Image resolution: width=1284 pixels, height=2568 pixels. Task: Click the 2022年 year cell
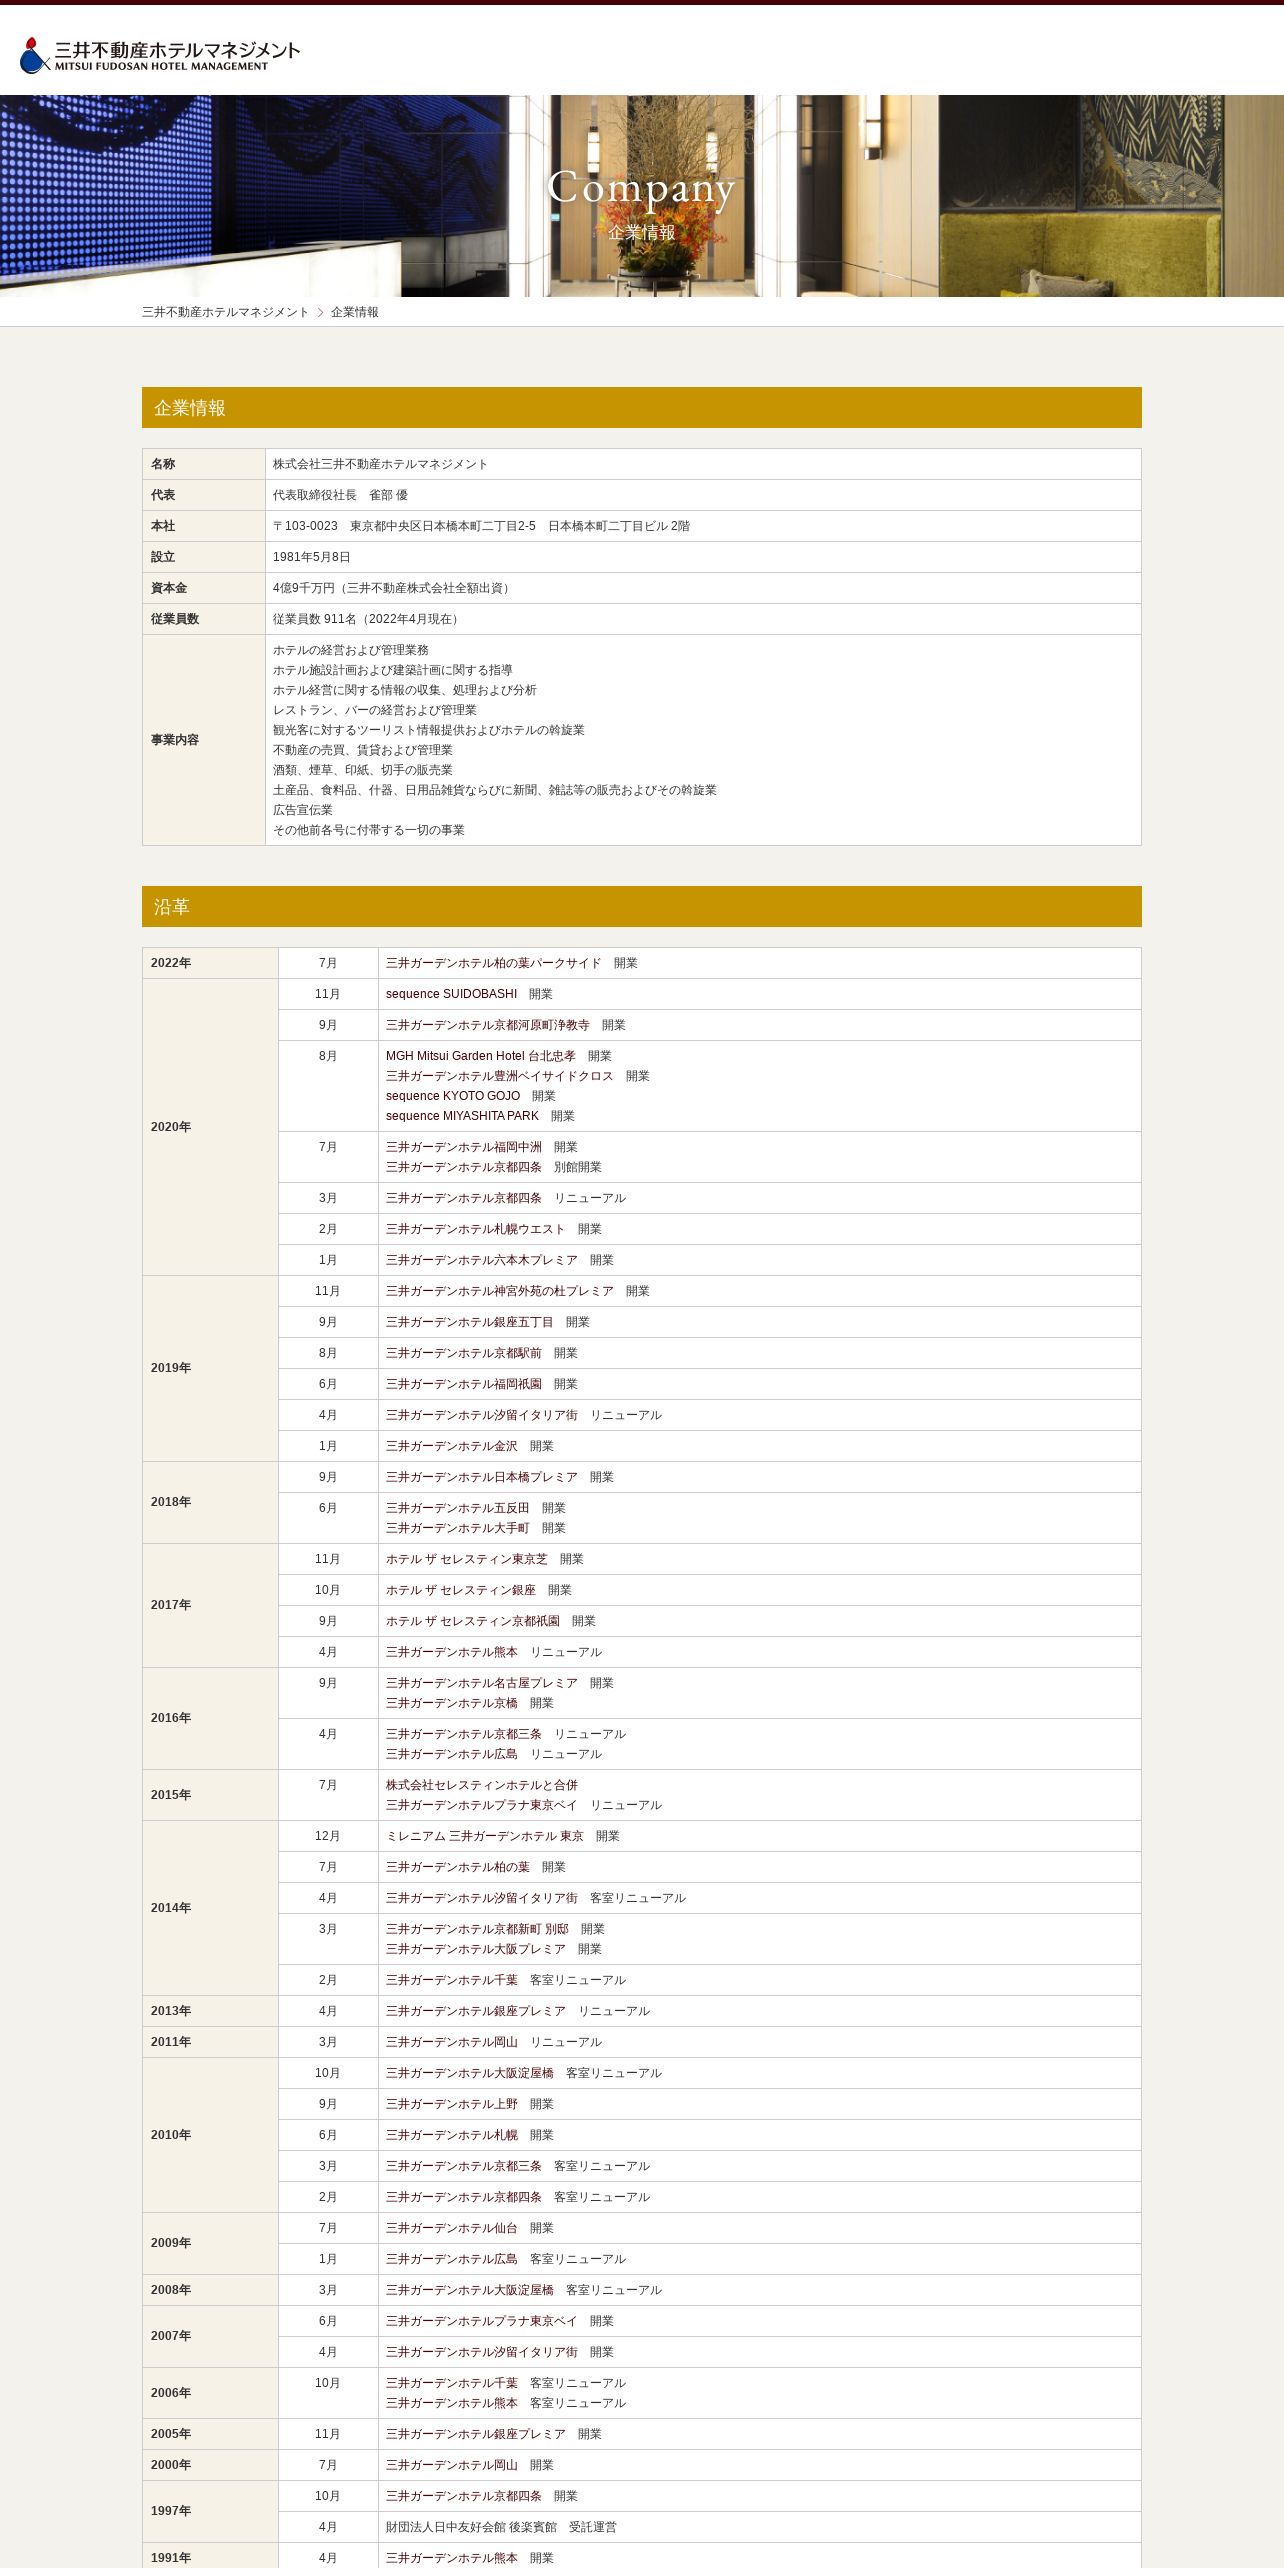pyautogui.click(x=210, y=963)
